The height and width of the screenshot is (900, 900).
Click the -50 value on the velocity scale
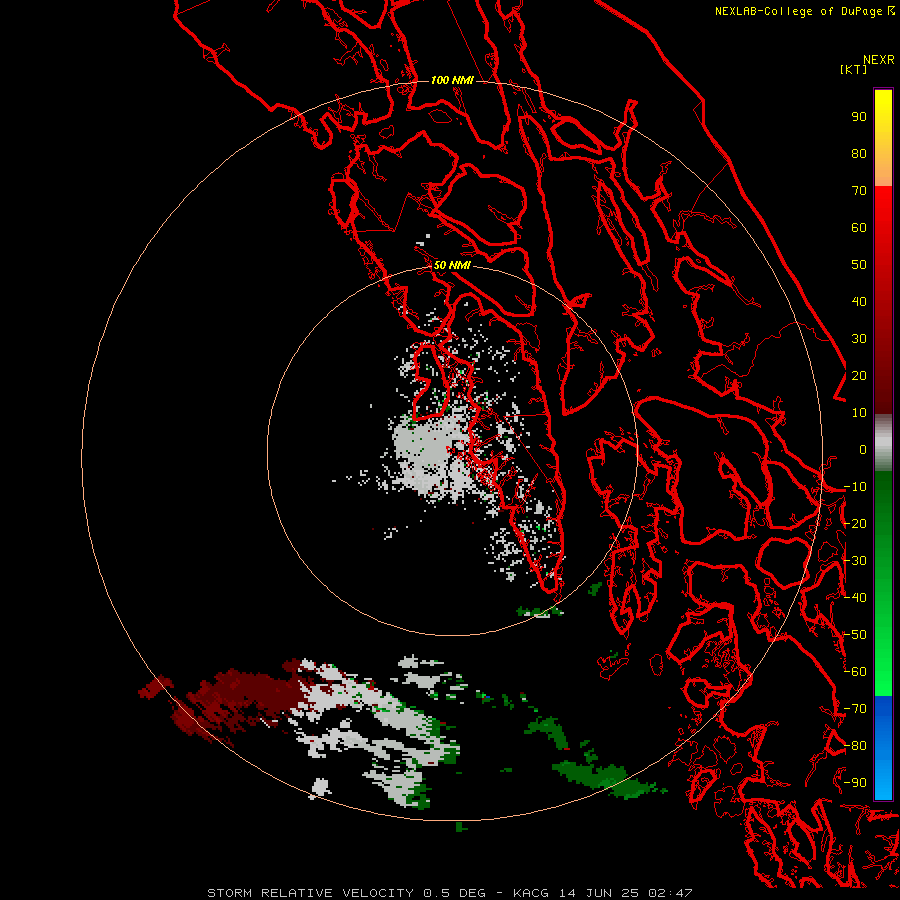point(855,635)
